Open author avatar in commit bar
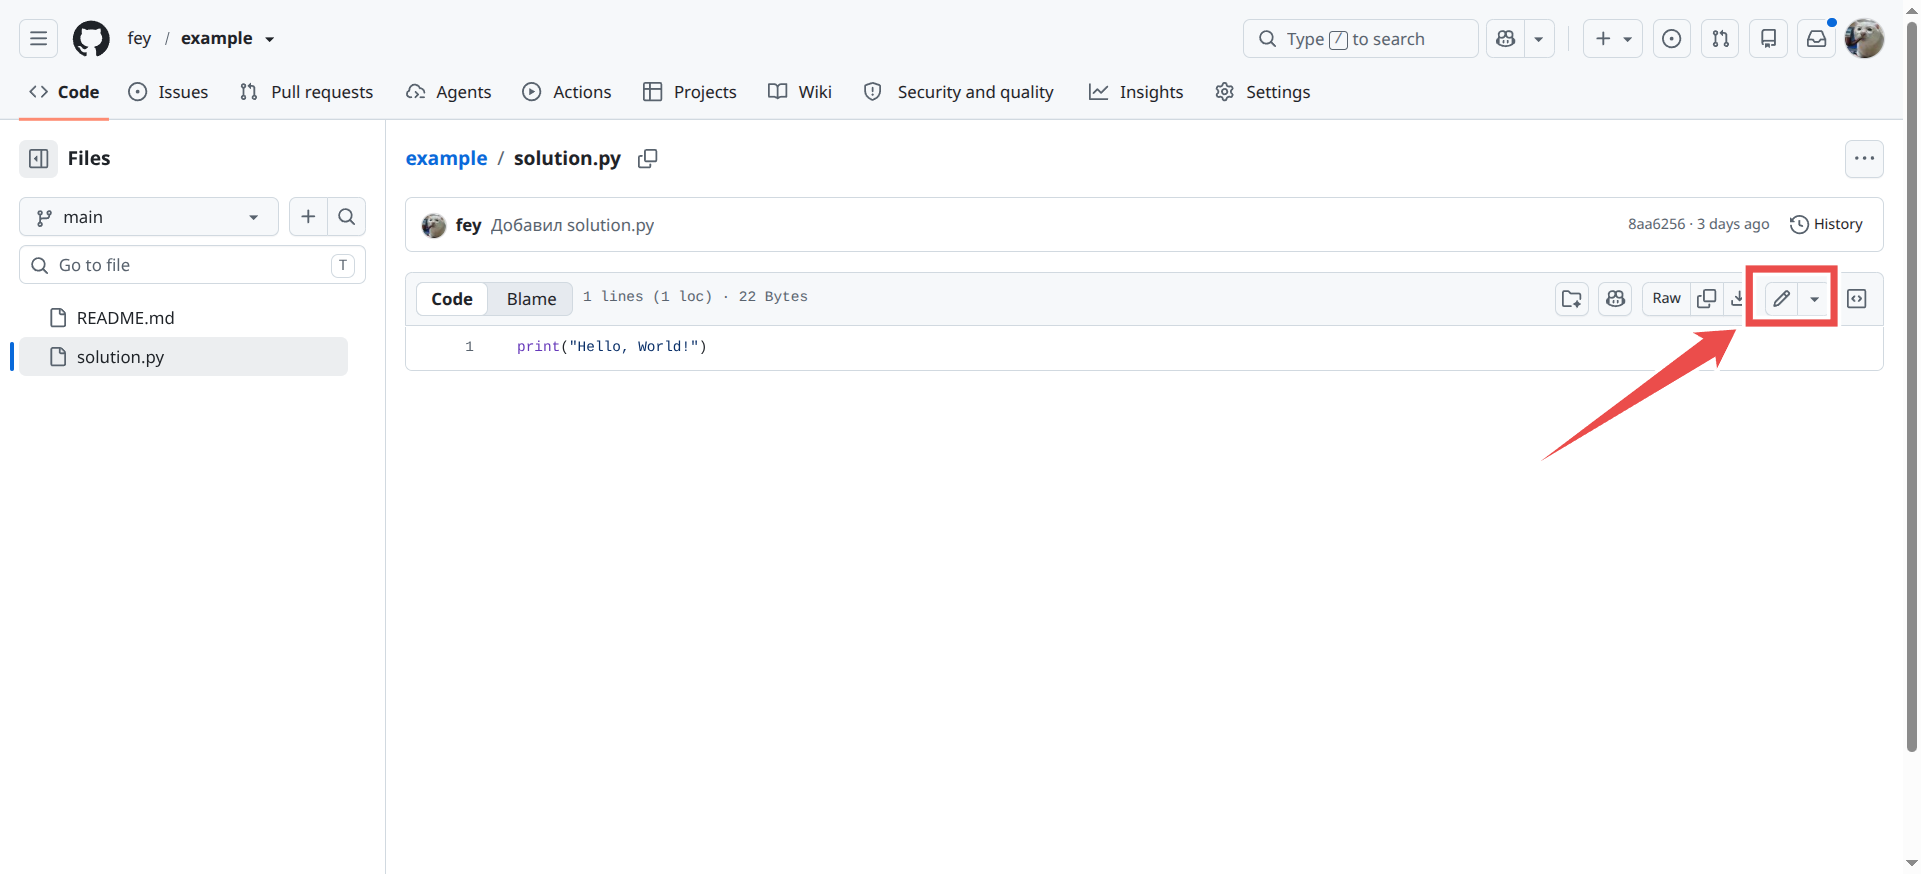This screenshot has height=874, width=1921. click(434, 225)
